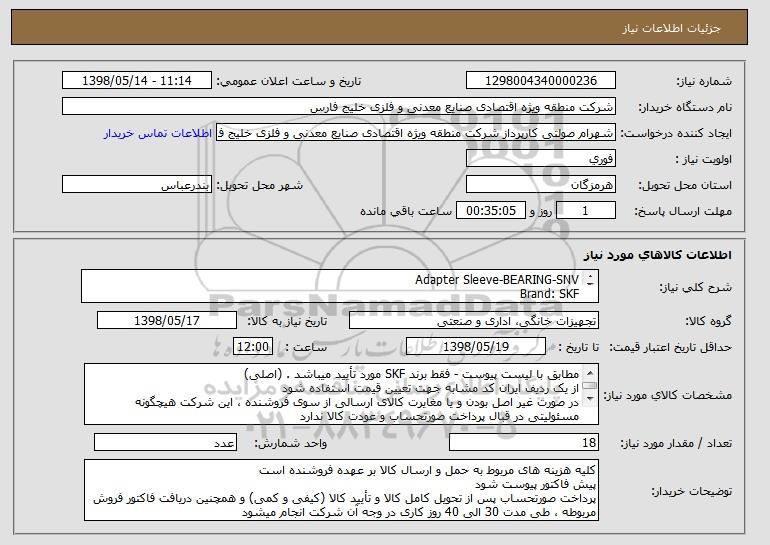Click the label تعداد / مقدار مورد نیاز
The height and width of the screenshot is (545, 770).
(x=676, y=444)
